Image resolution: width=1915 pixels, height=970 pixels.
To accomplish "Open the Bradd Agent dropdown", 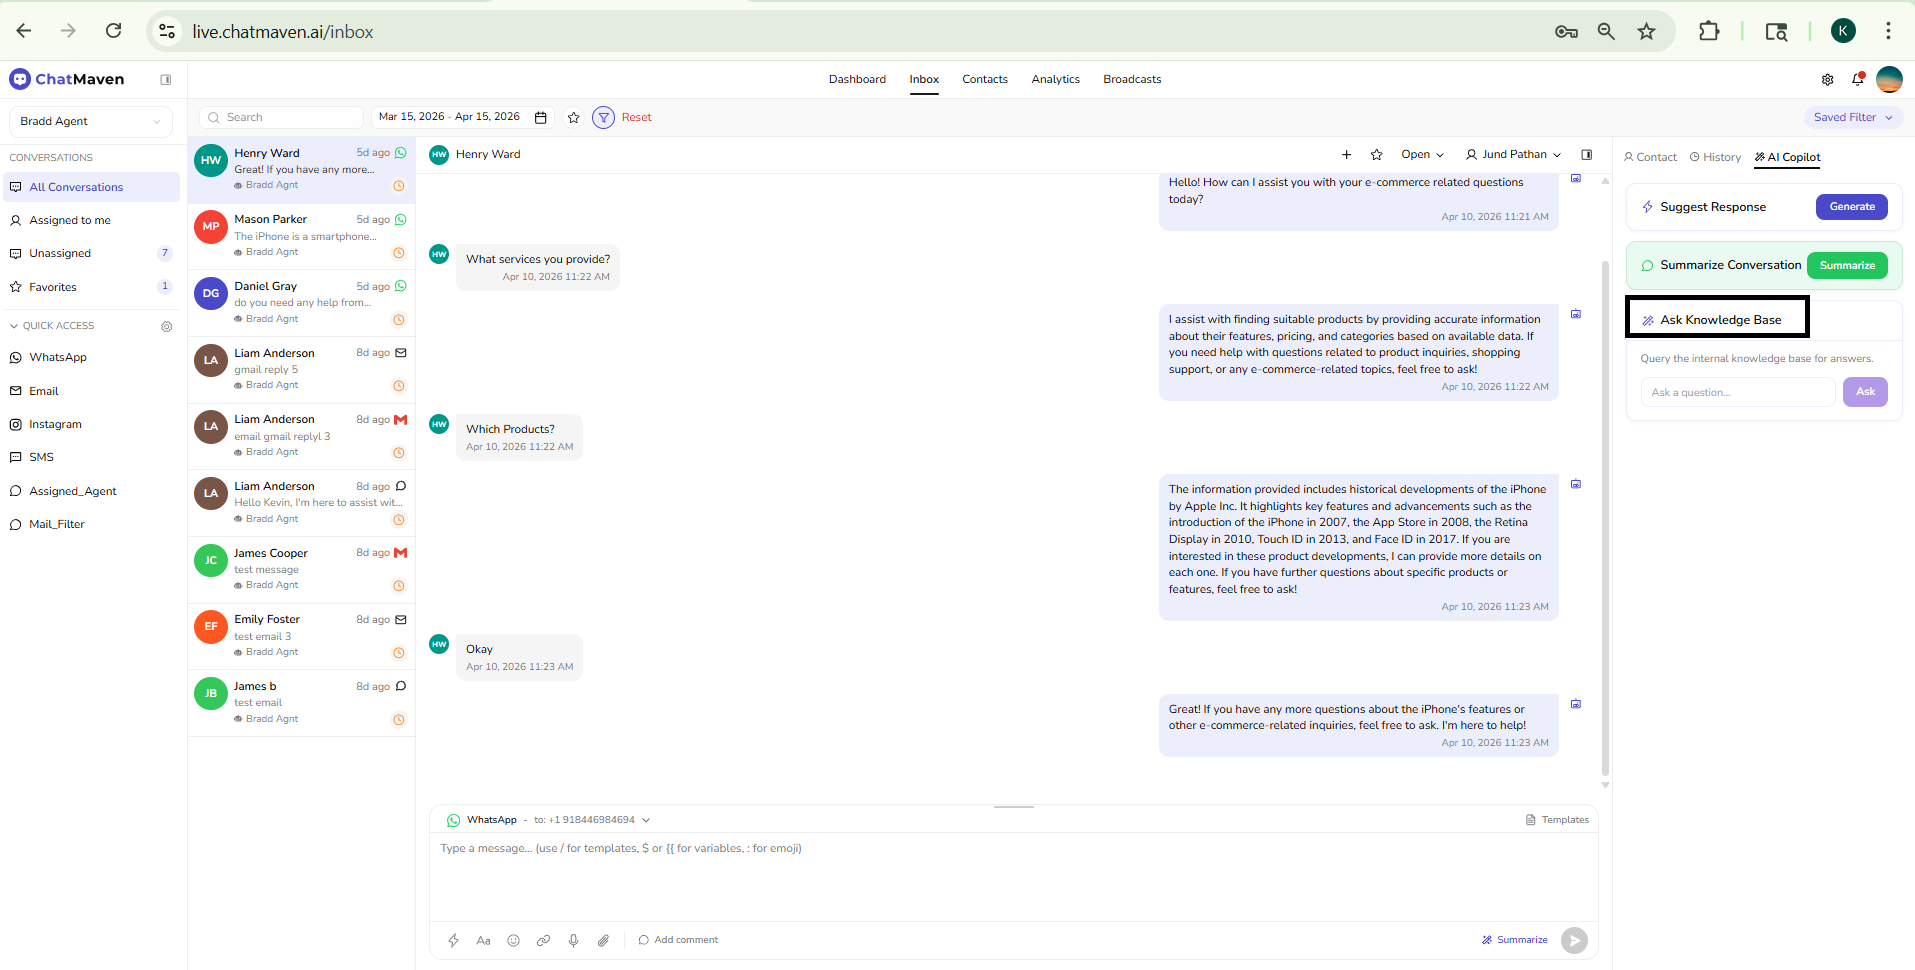I will [90, 121].
